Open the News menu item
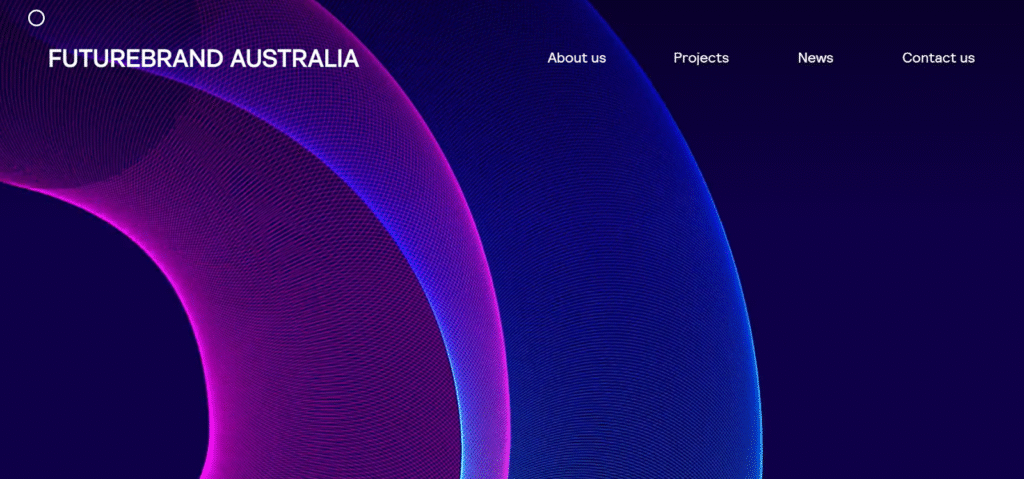Image resolution: width=1024 pixels, height=479 pixels. (815, 58)
